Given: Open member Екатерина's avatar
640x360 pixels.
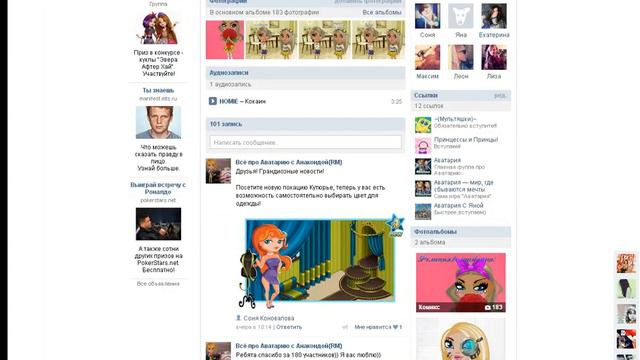Looking at the screenshot, I should 494,16.
